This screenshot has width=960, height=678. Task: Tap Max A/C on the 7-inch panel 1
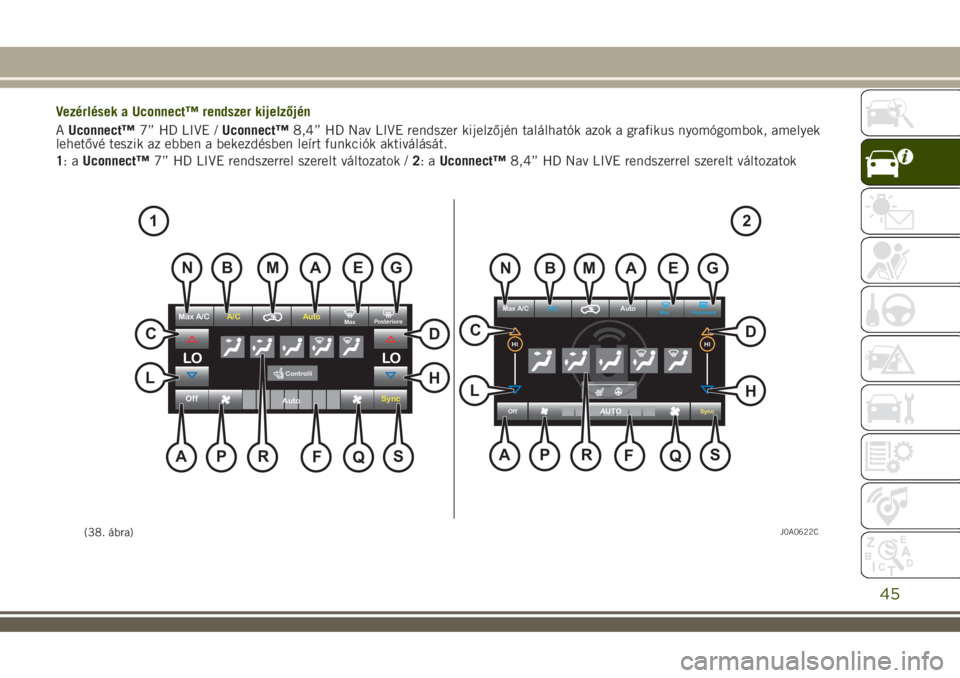point(193,317)
